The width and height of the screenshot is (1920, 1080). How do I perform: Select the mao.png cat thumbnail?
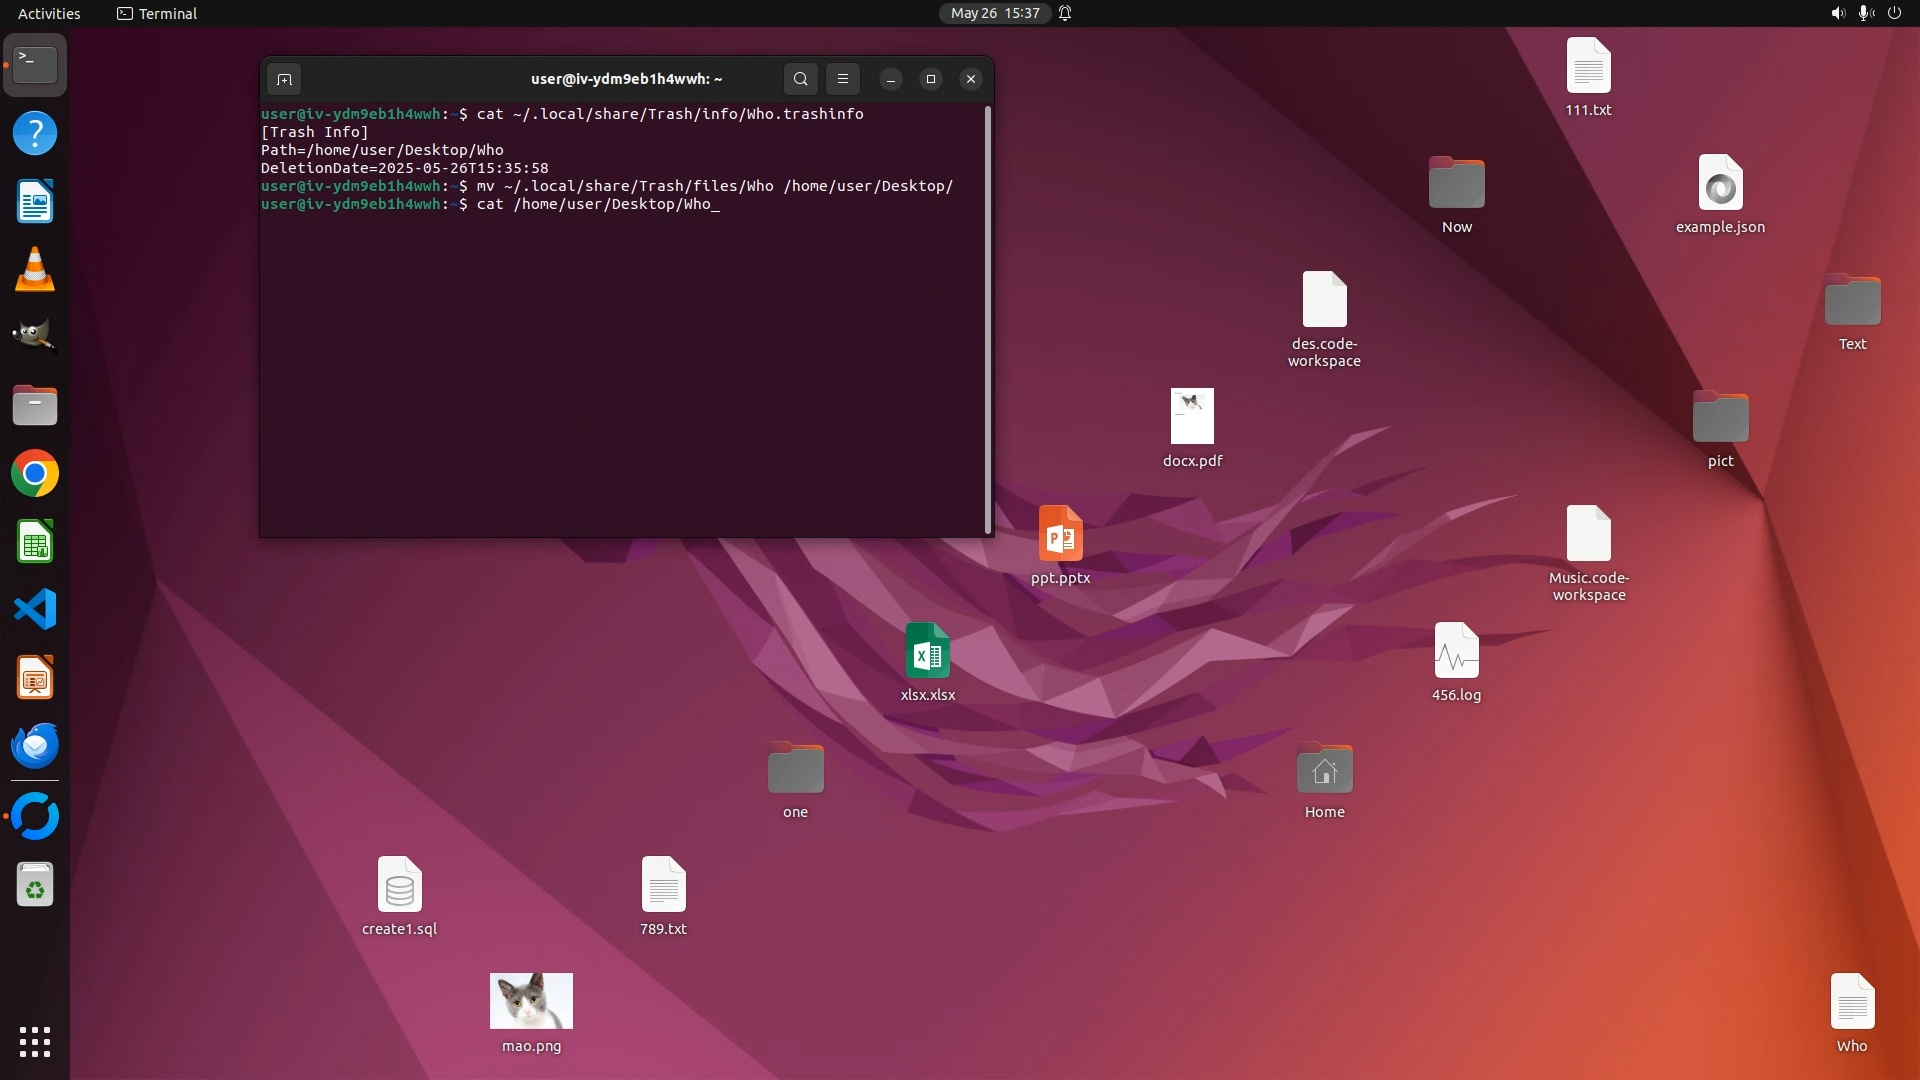click(x=531, y=1001)
